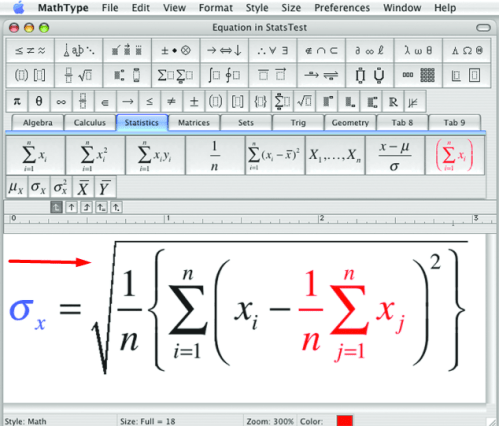Open the Sets tab
The image size is (499, 426).
pos(246,123)
